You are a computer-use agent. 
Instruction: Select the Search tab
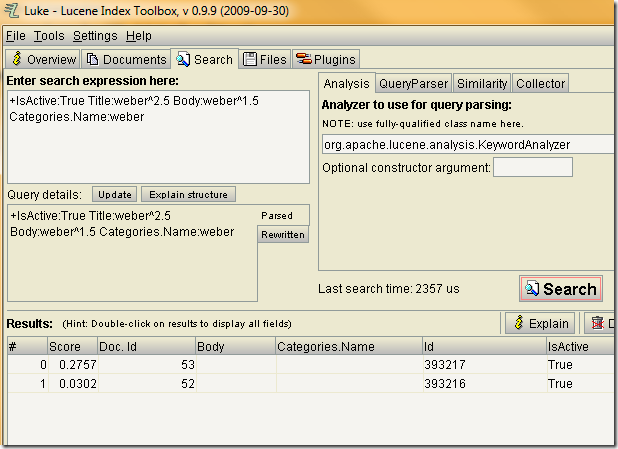pyautogui.click(x=205, y=59)
